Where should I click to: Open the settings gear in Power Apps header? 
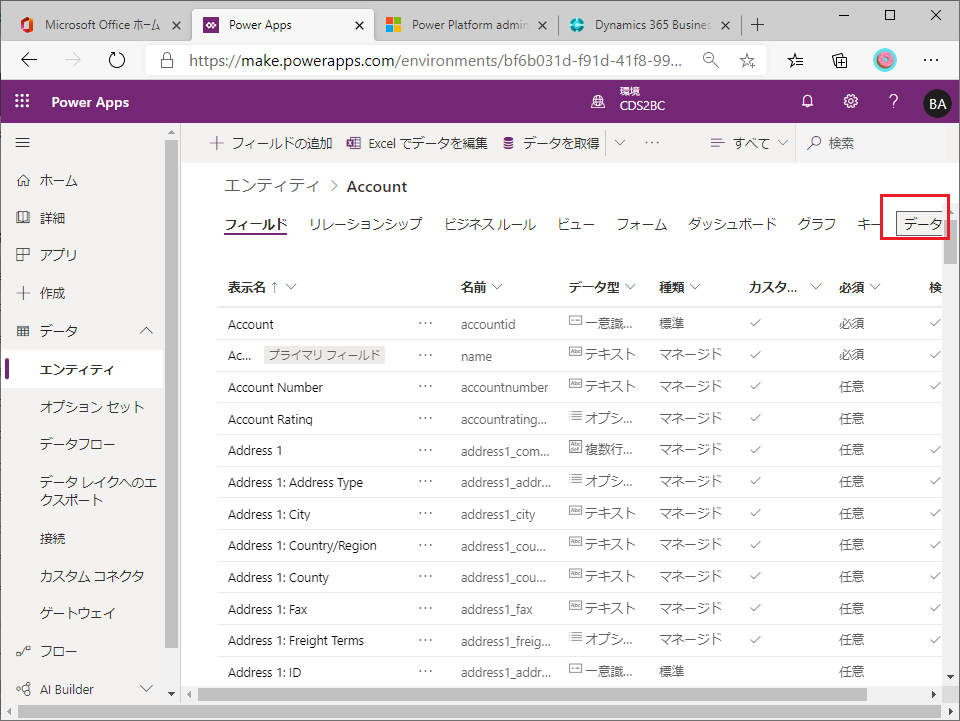tap(850, 102)
